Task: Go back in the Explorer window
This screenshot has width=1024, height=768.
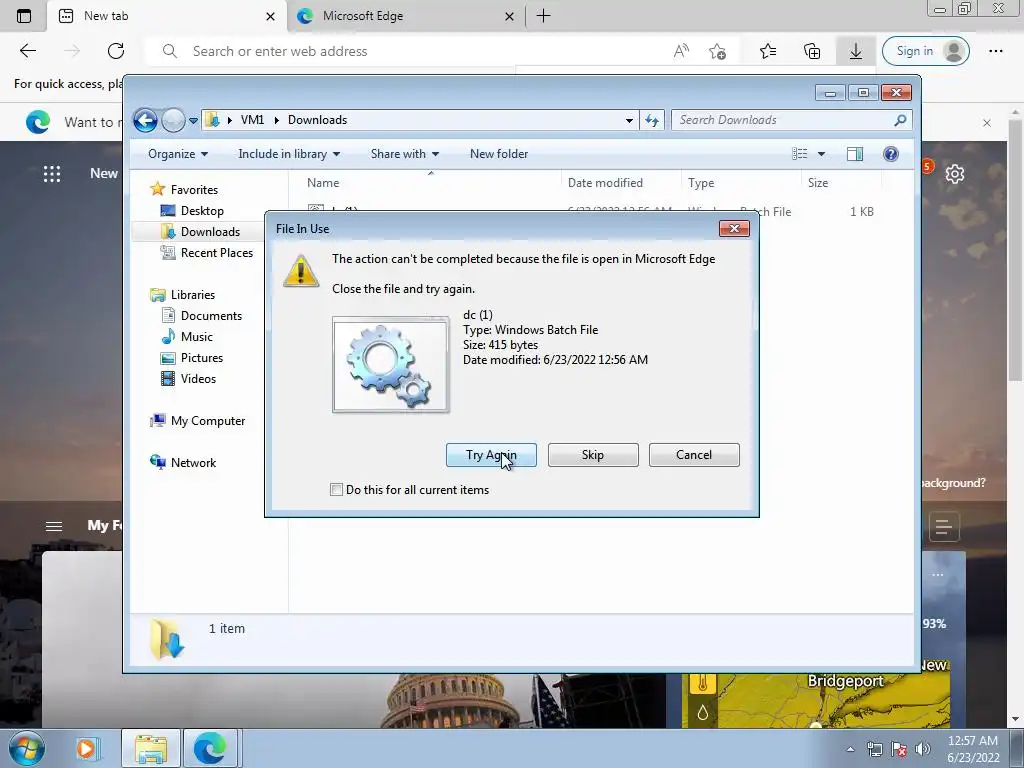Action: 145,120
